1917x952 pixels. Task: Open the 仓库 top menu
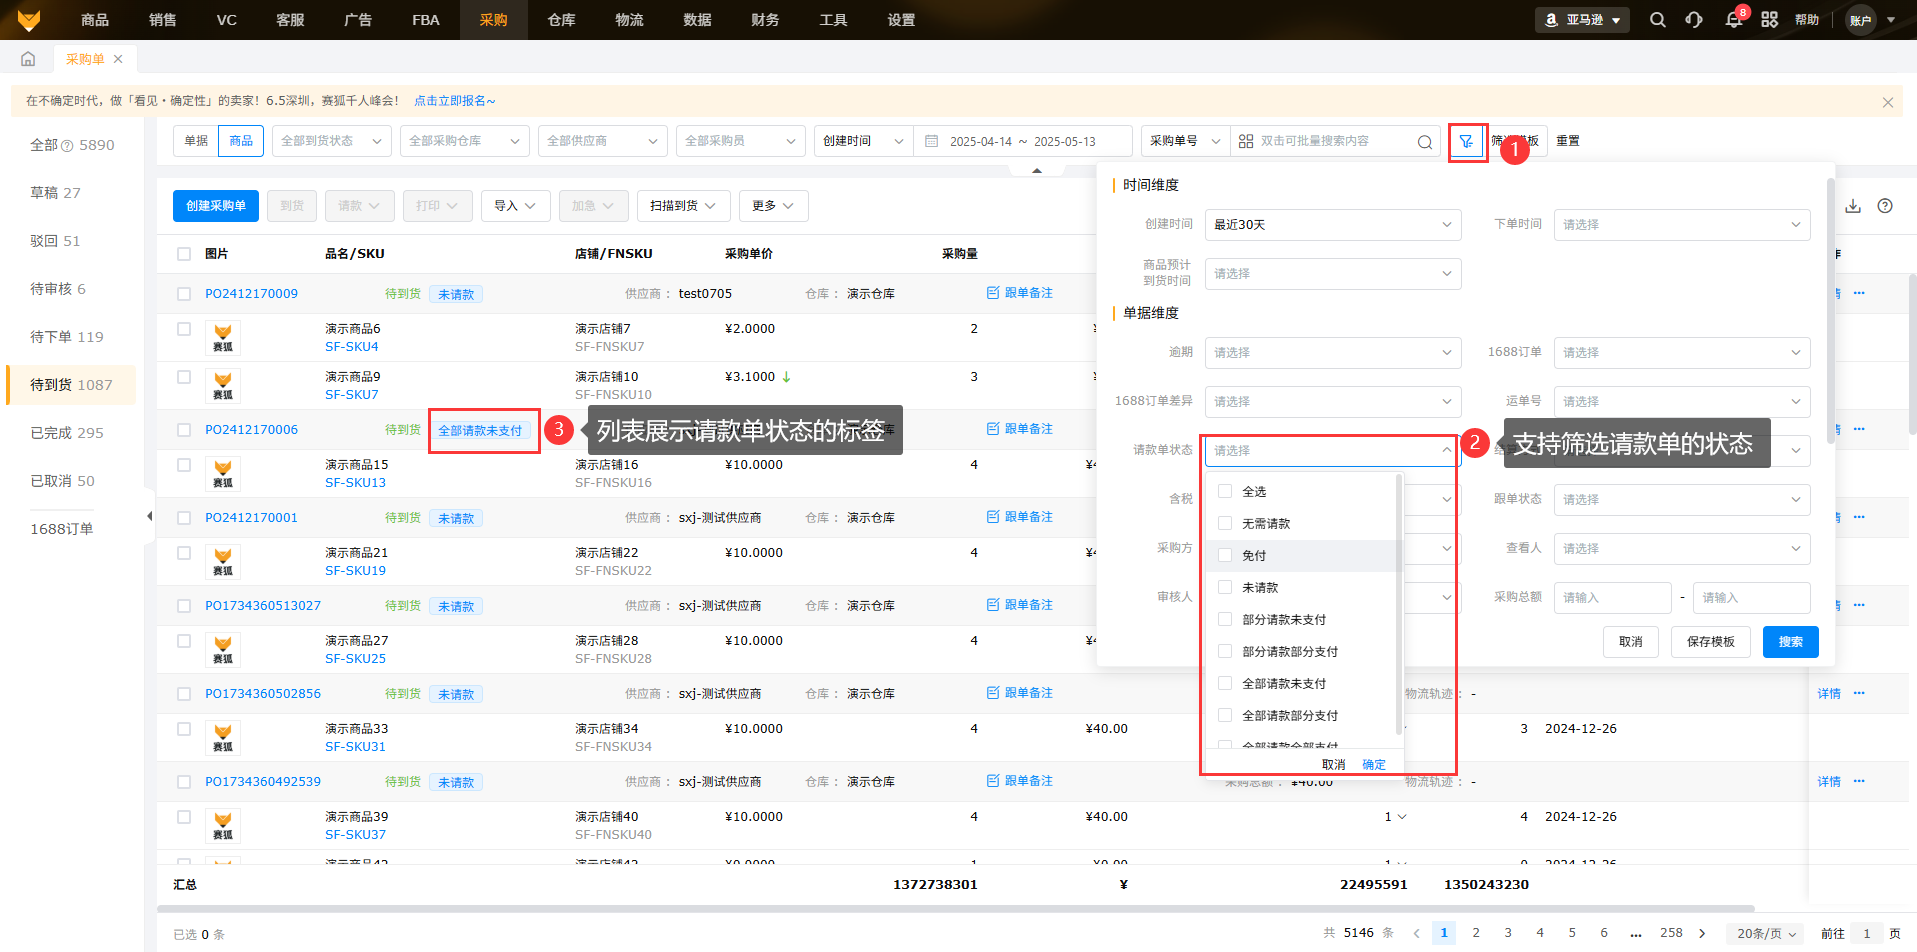561,20
